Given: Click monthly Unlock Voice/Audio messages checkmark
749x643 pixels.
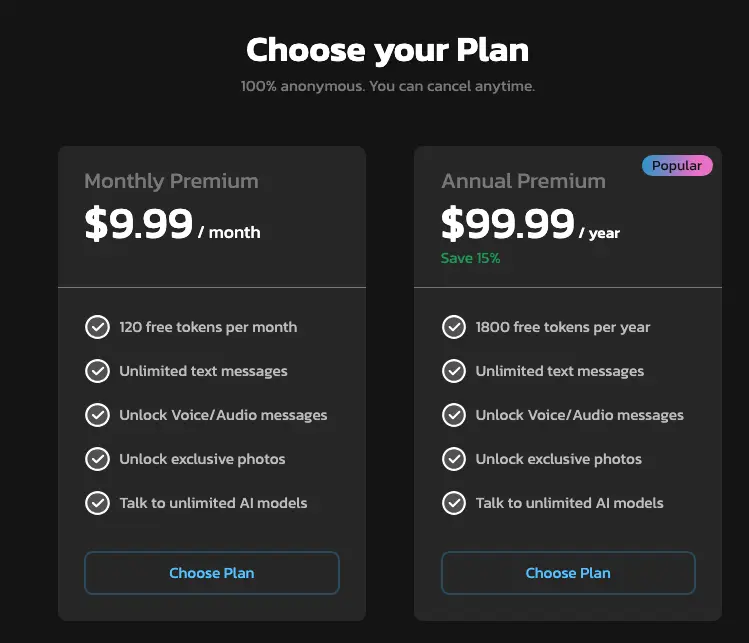Looking at the screenshot, I should coord(97,415).
